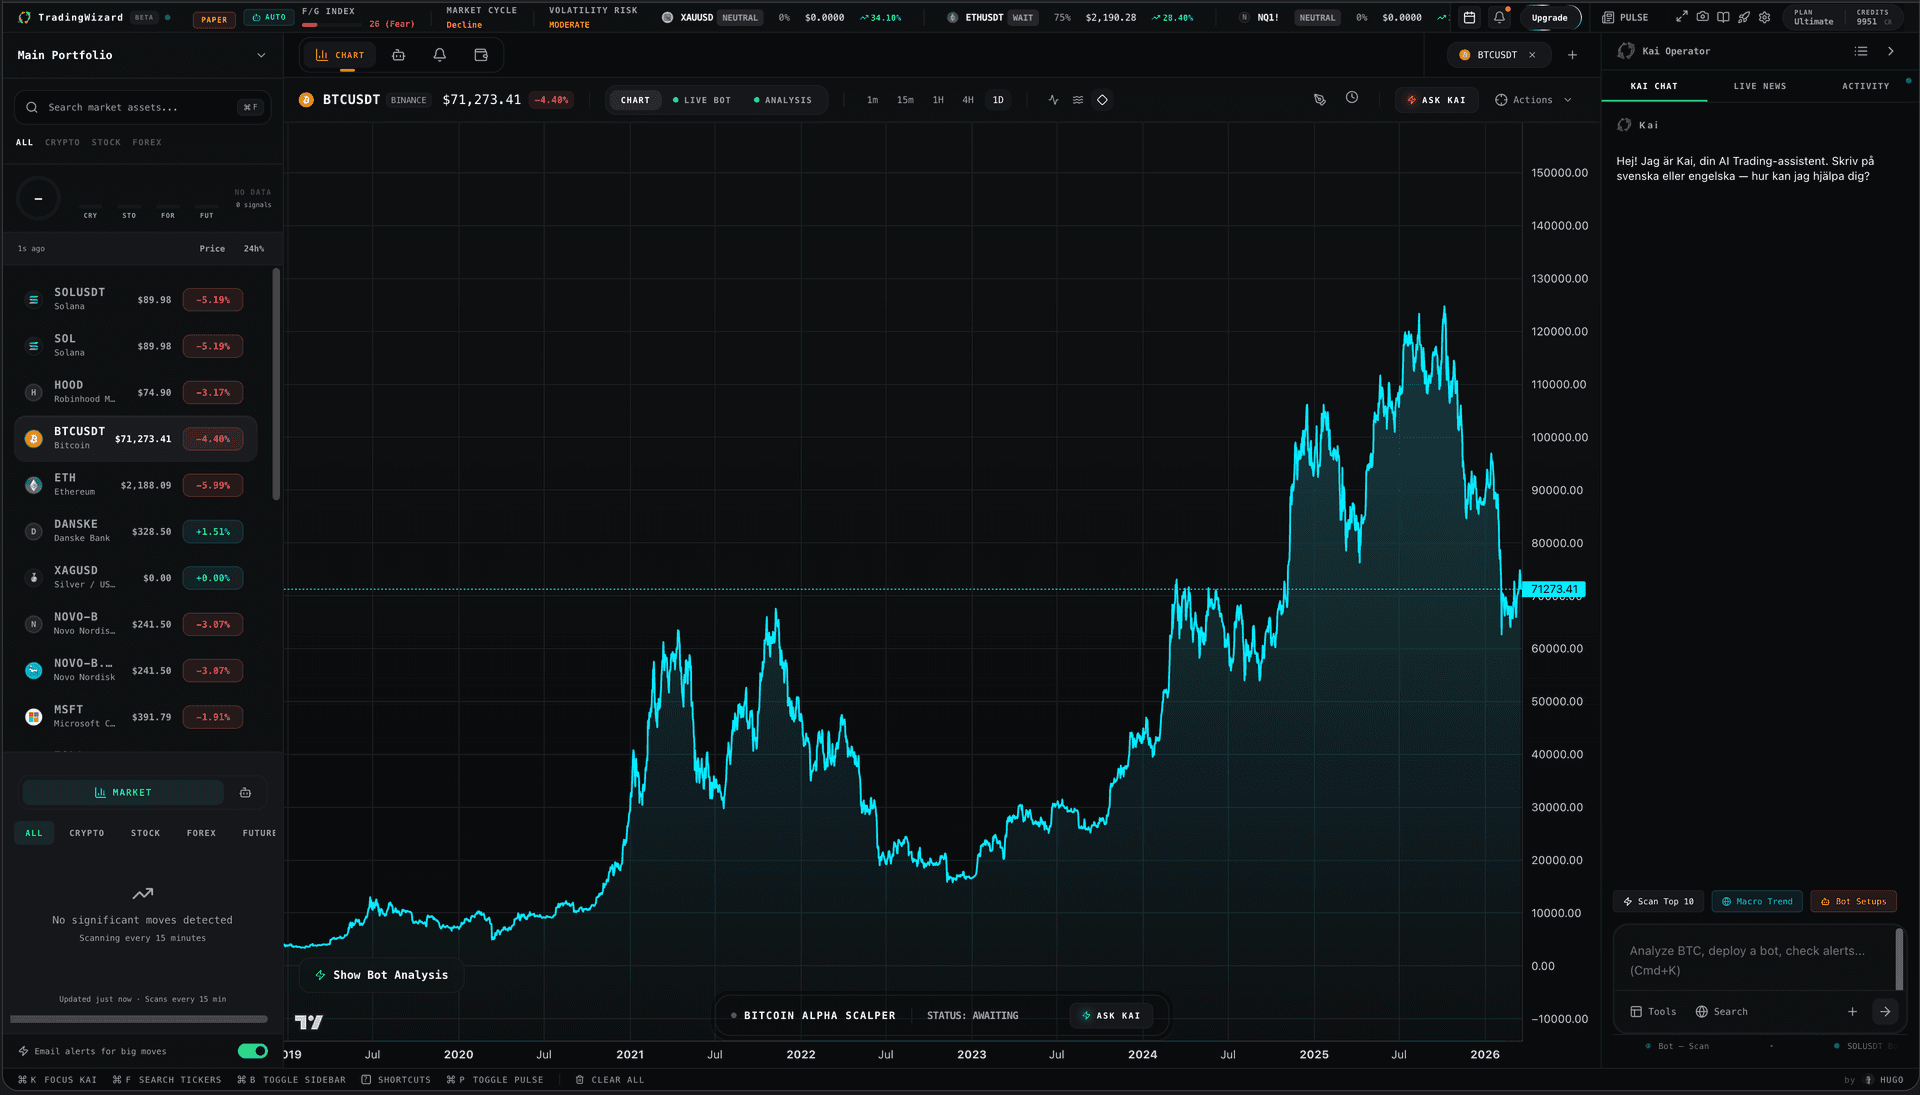Select the drawing pen tool icon

1320,99
